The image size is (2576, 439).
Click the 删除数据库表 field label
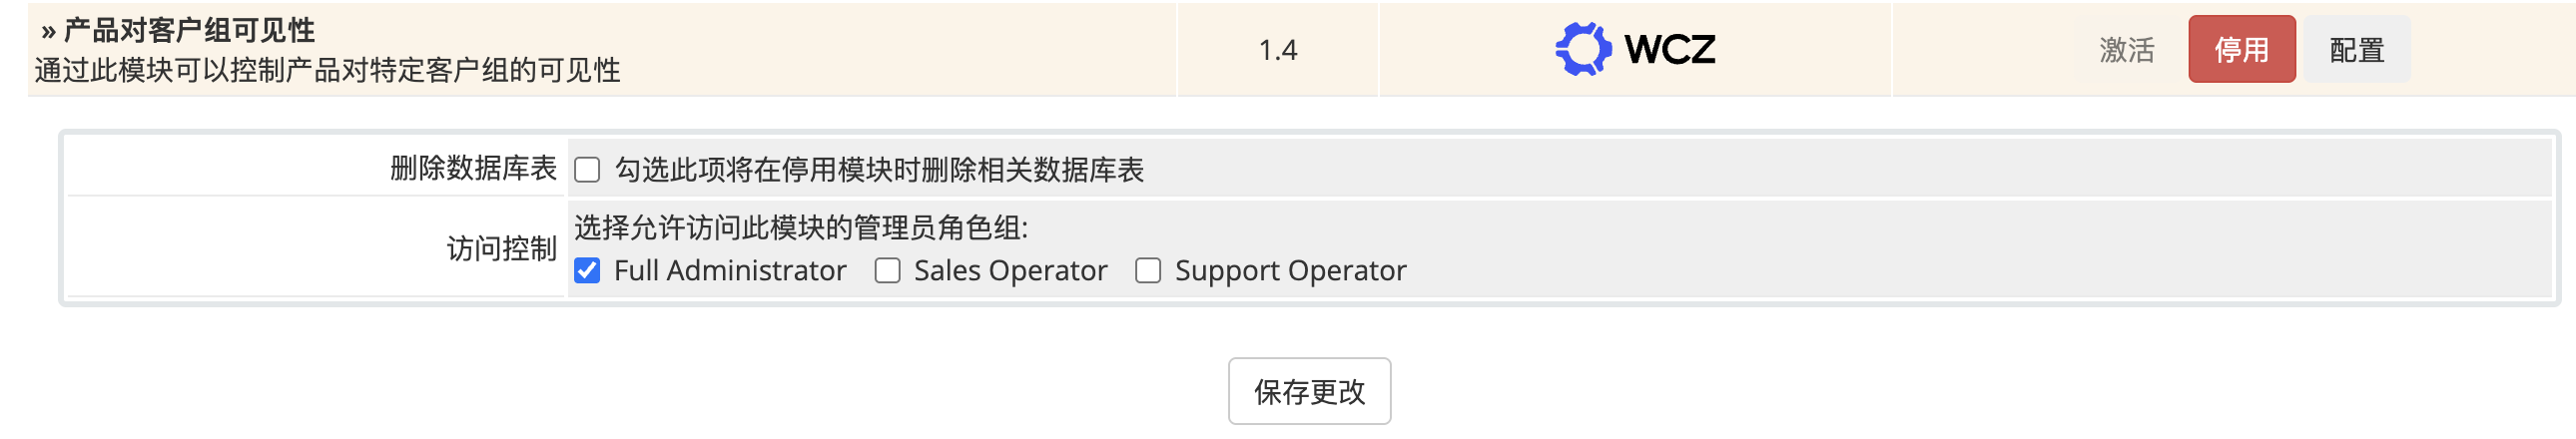472,168
